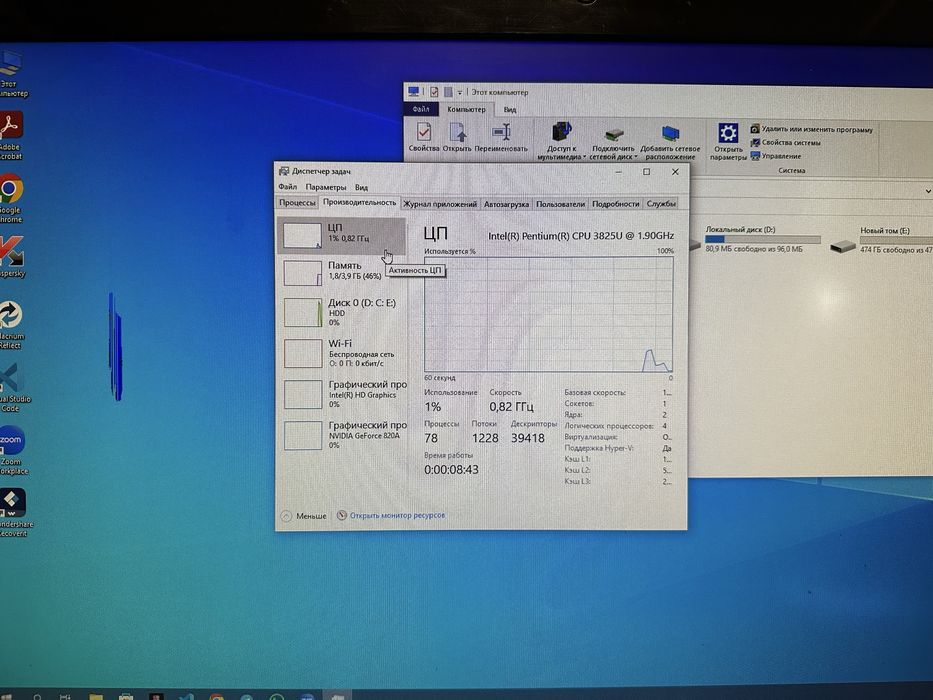
Task: Click Локальный диск (D:) usage bar in Explorer
Action: [x=762, y=239]
